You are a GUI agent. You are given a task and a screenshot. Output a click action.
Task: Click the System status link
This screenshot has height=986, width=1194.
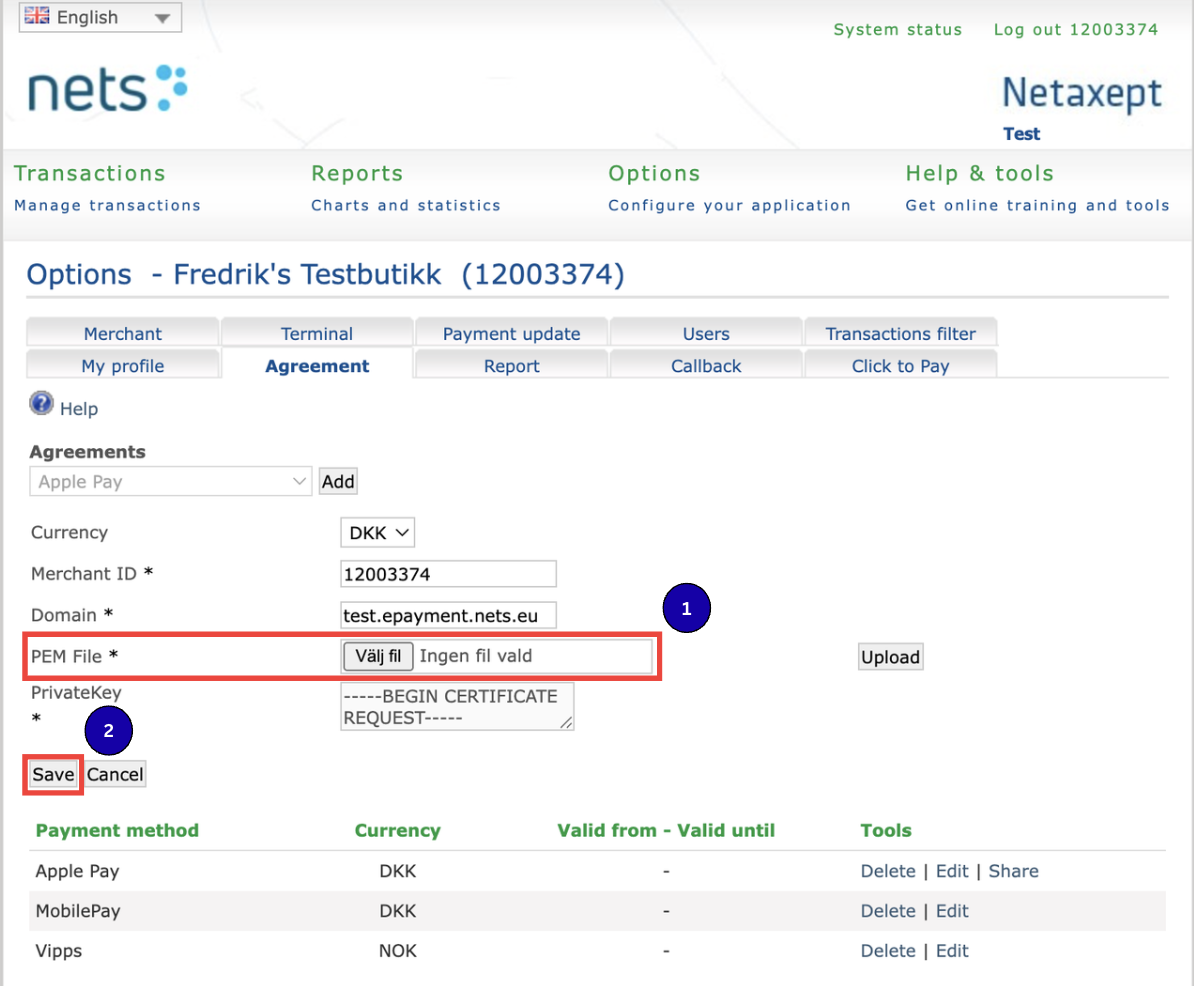(898, 30)
